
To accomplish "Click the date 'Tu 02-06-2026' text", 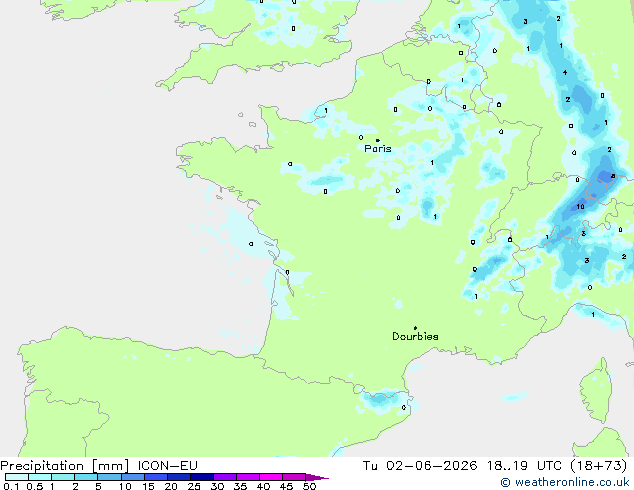I will coord(420,466).
